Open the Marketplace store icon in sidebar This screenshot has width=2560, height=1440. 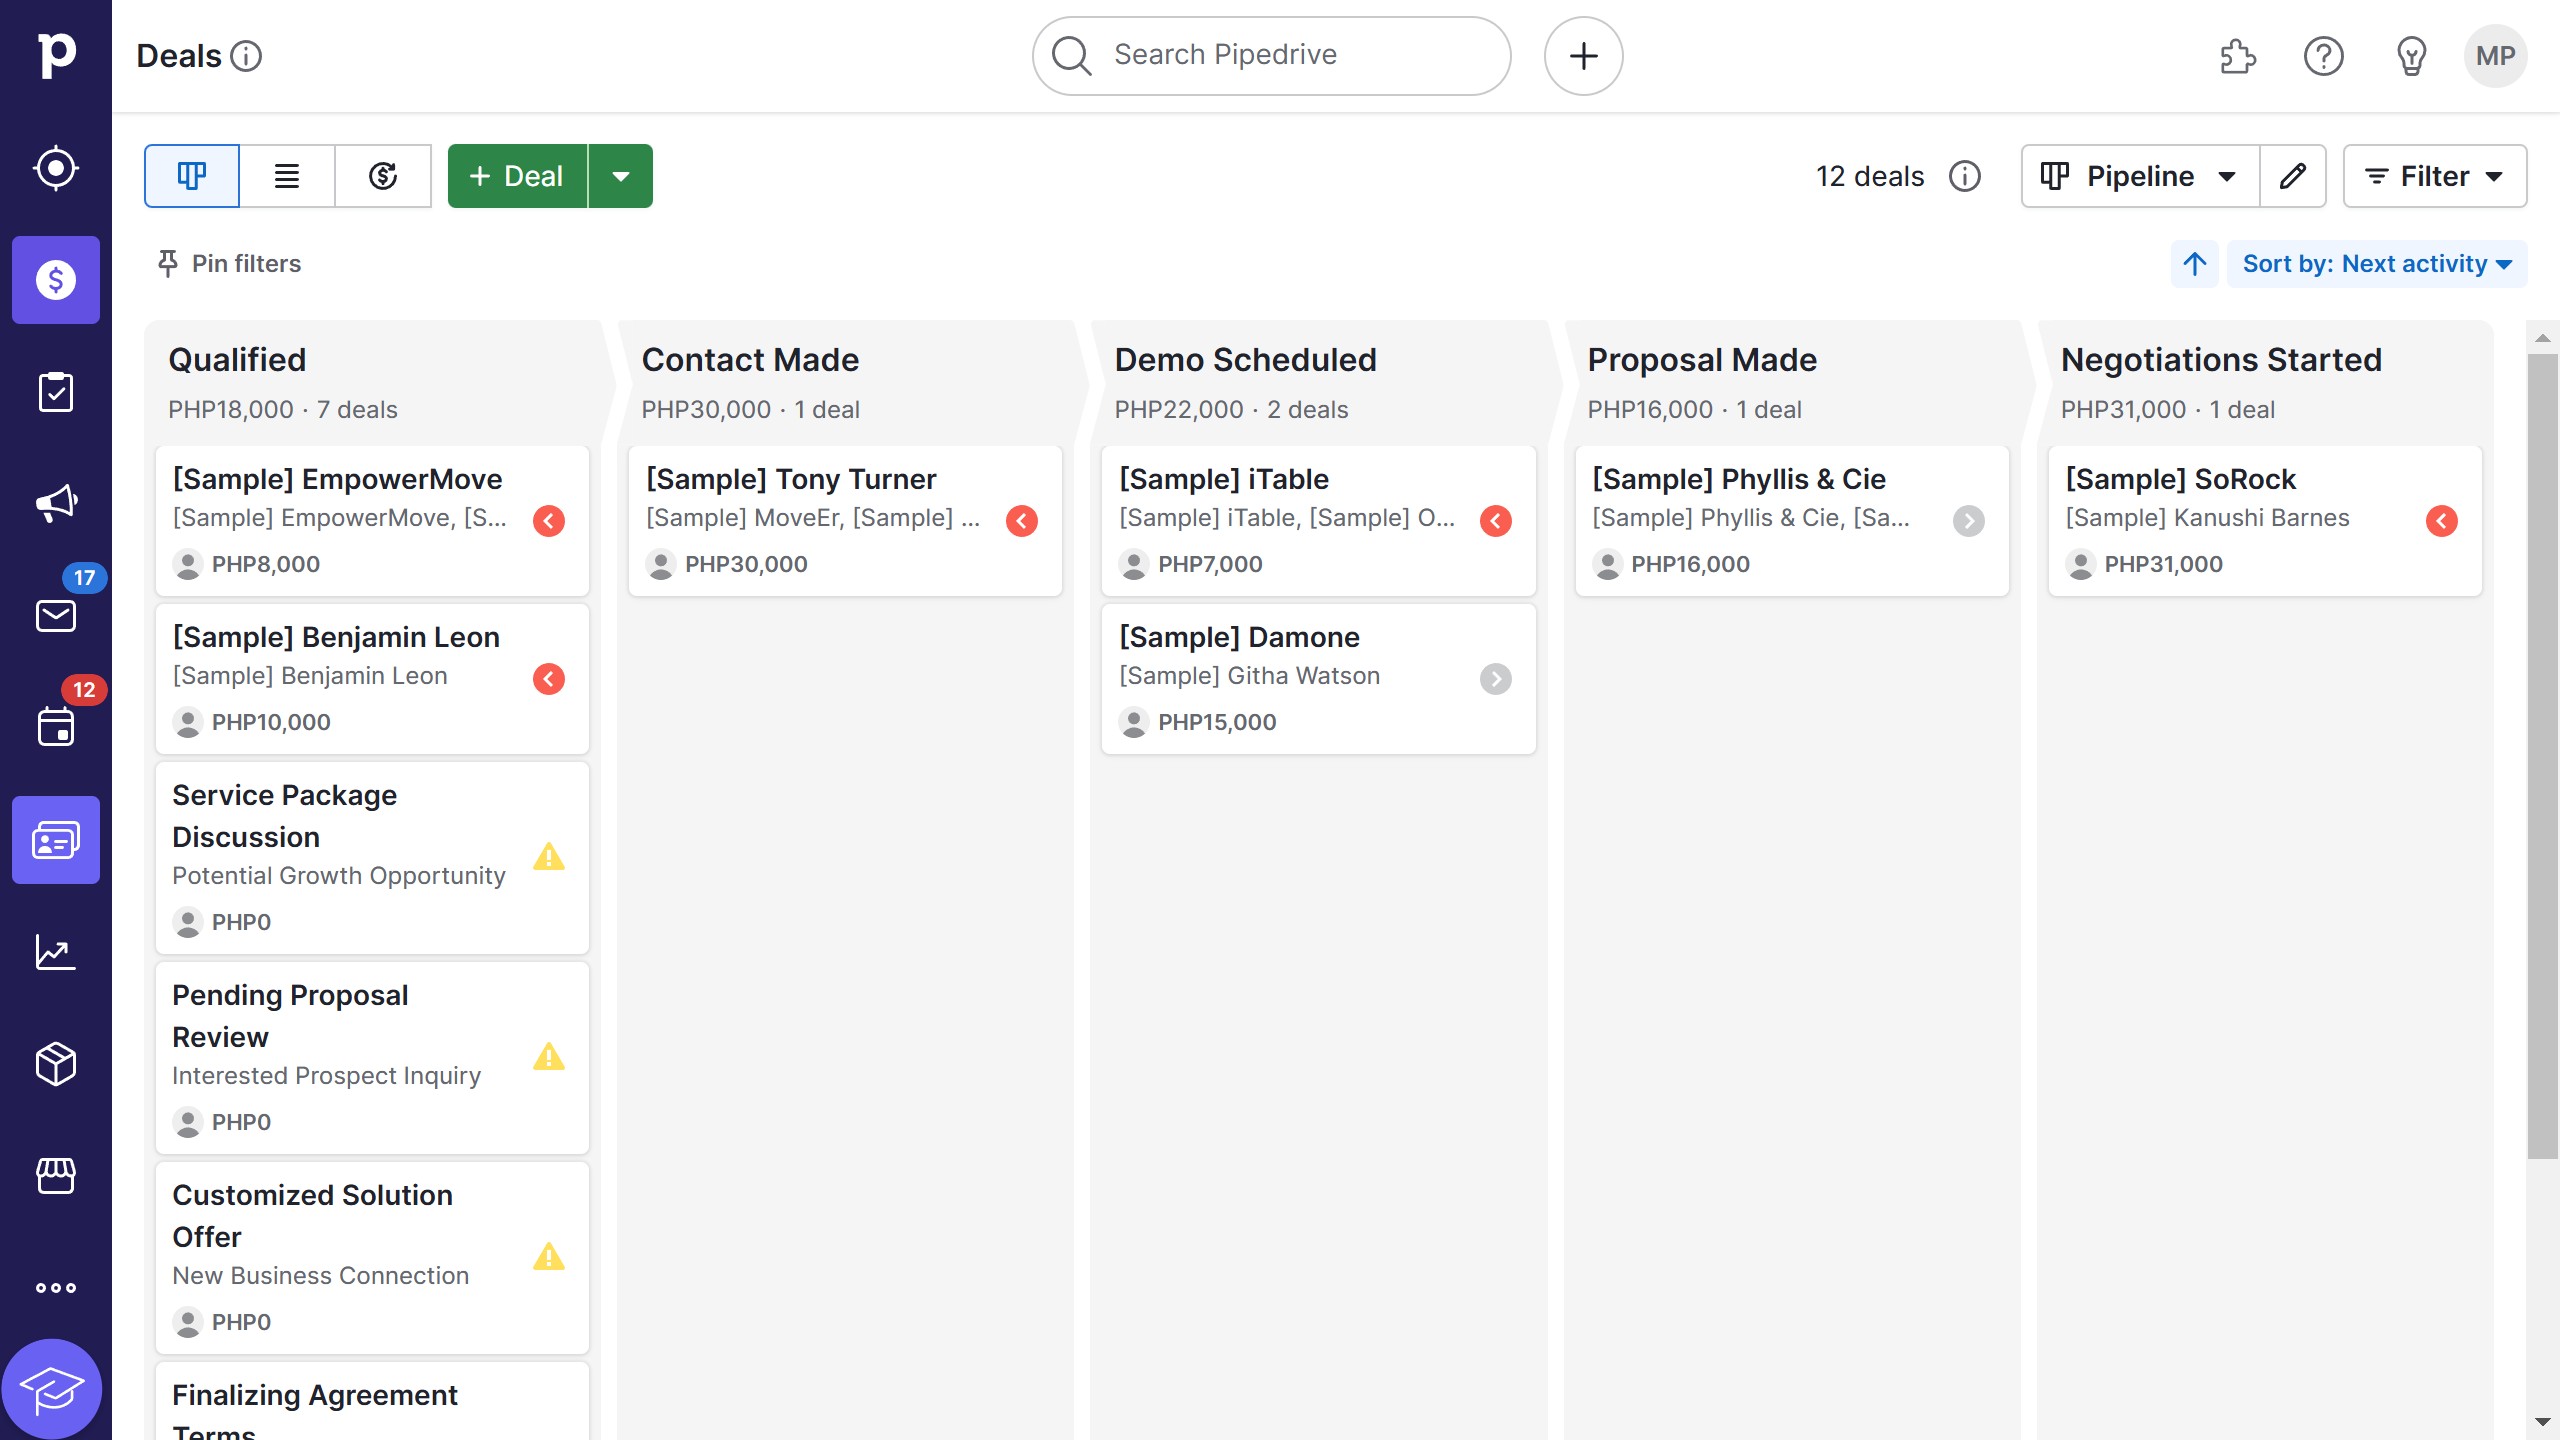(56, 1176)
